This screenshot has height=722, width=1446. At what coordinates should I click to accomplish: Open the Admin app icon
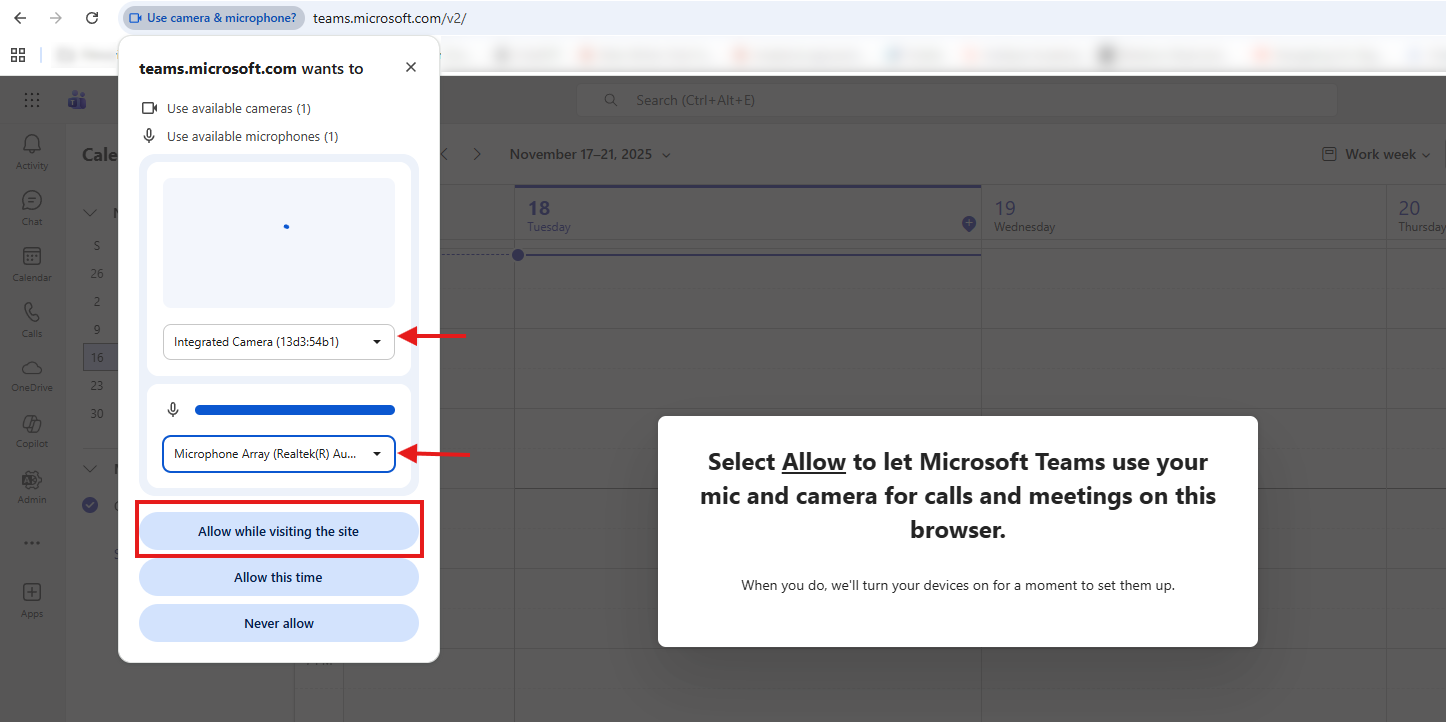coord(32,486)
